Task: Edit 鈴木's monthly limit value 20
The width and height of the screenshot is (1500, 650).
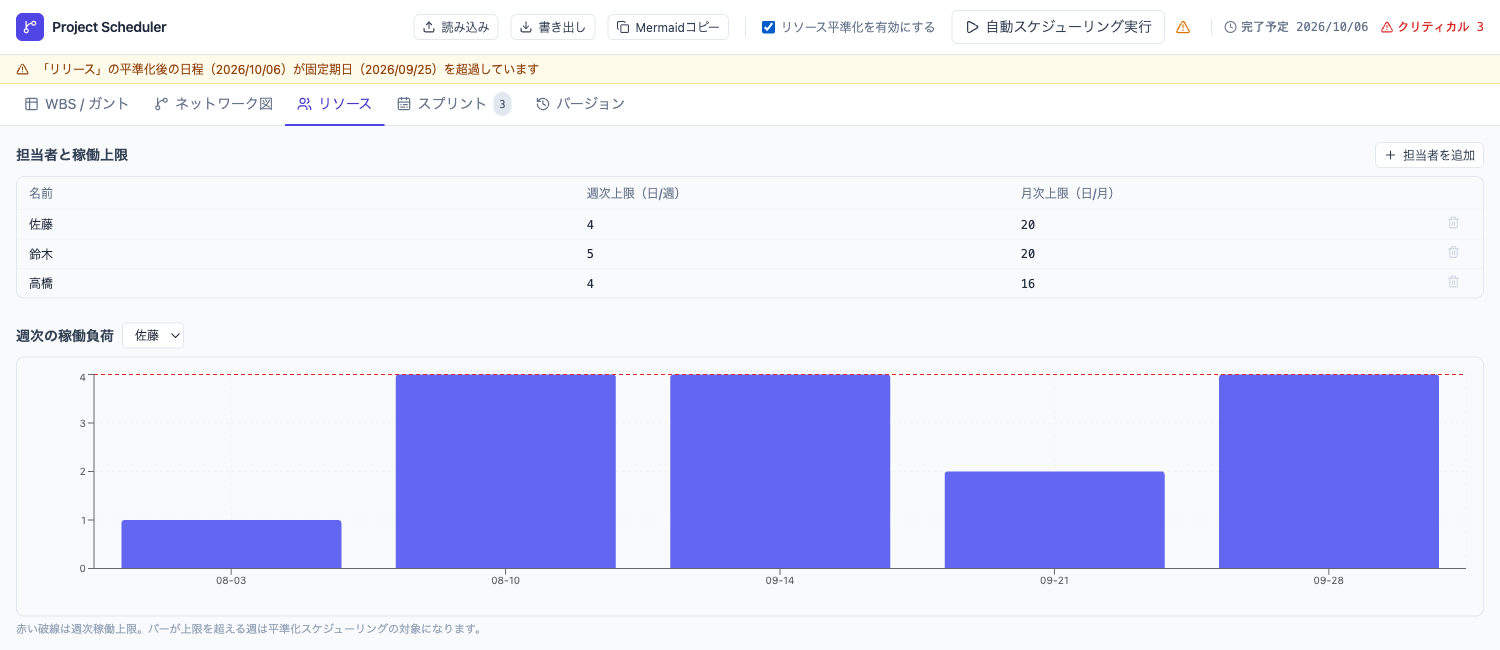Action: [1028, 254]
